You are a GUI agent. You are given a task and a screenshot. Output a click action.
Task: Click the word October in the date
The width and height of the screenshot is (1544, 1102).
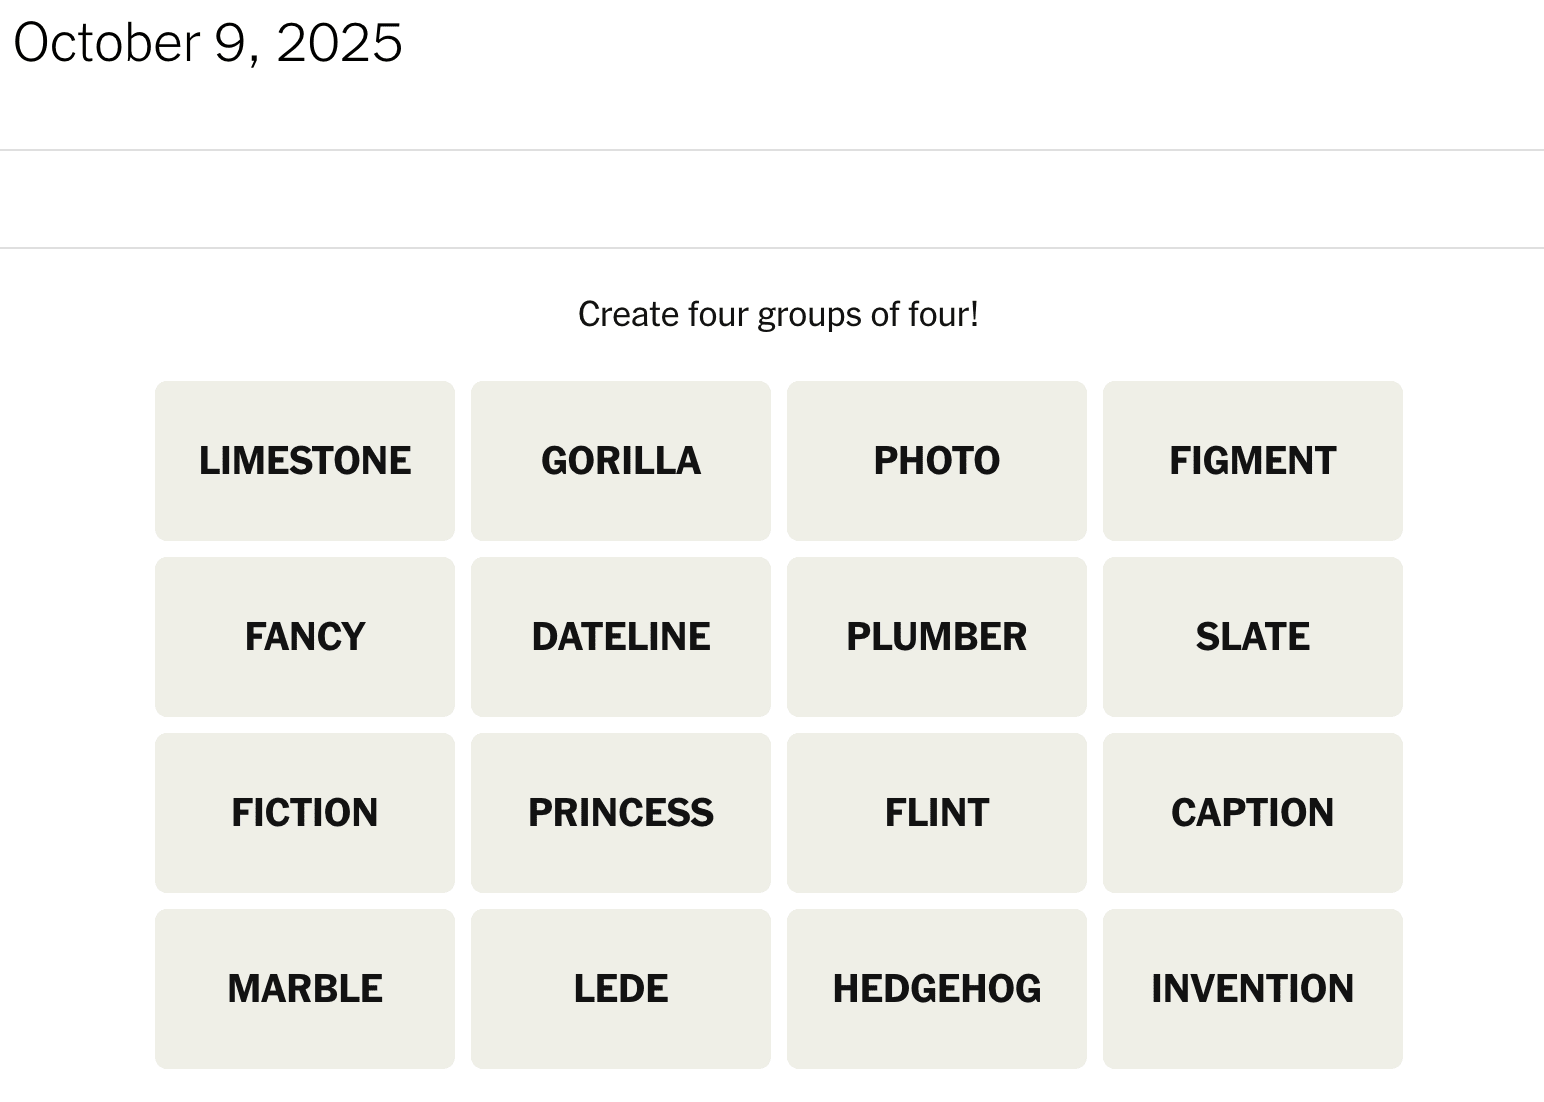click(106, 43)
